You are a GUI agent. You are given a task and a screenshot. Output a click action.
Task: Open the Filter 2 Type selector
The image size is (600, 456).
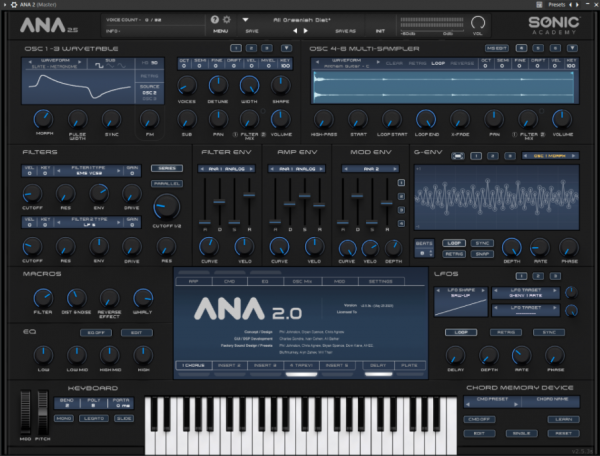[89, 222]
